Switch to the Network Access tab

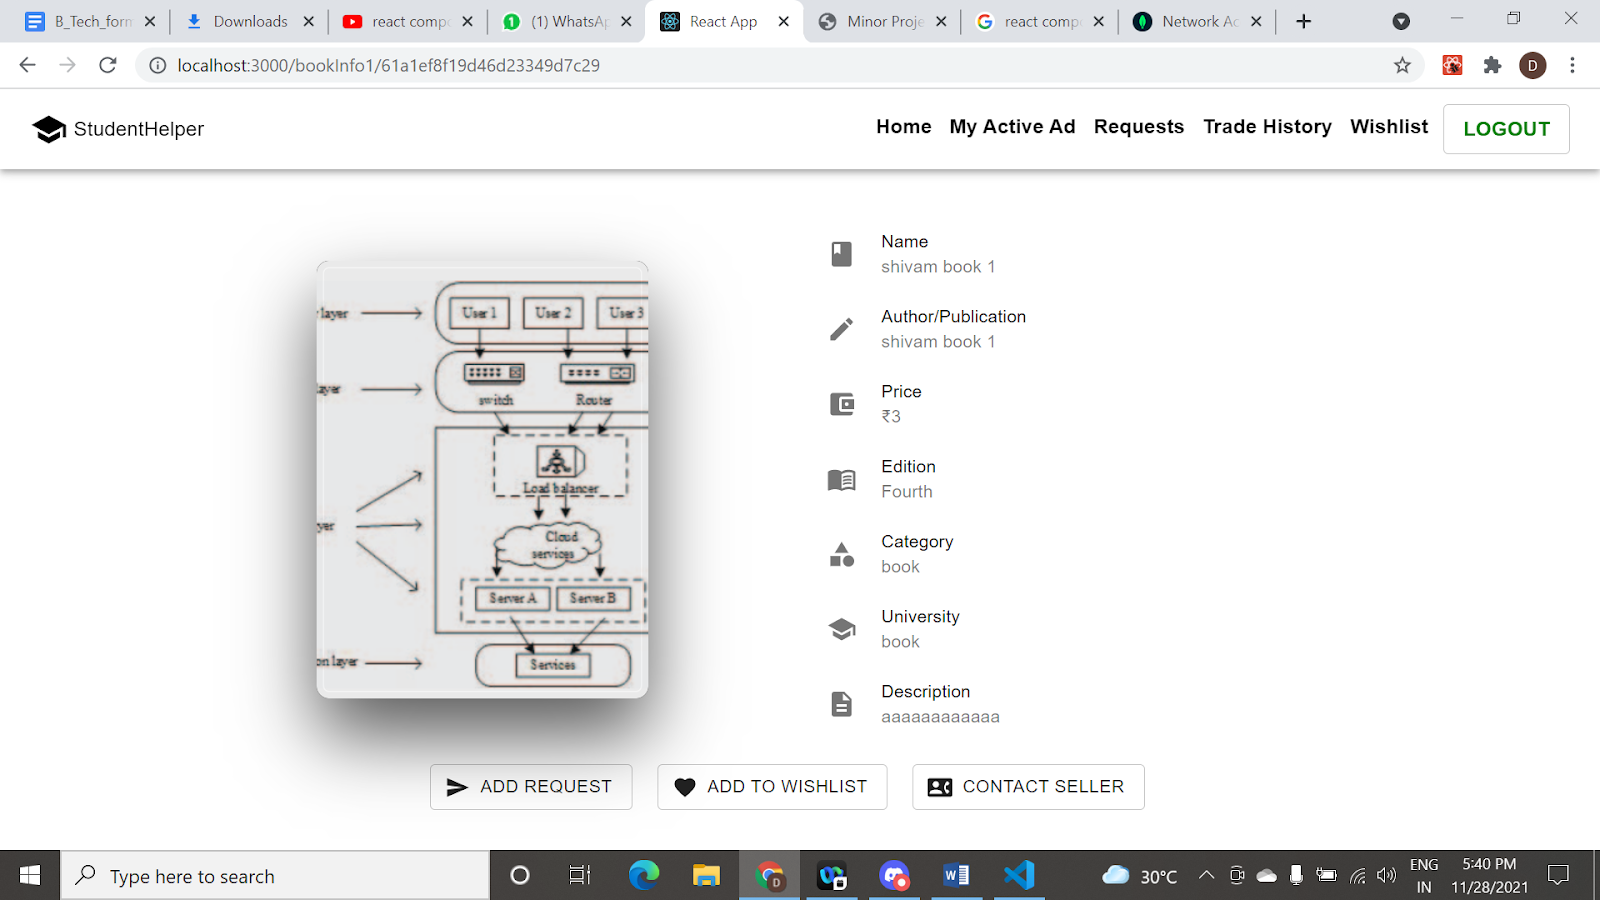coord(1198,21)
